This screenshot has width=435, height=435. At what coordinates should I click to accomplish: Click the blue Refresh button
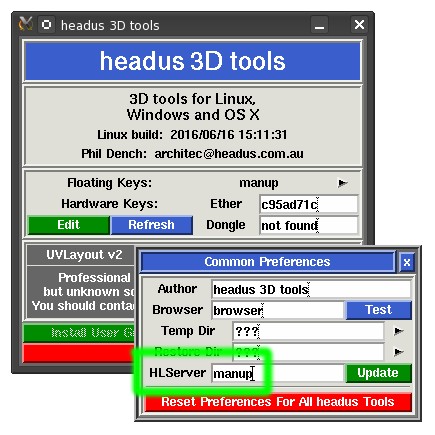pos(152,225)
